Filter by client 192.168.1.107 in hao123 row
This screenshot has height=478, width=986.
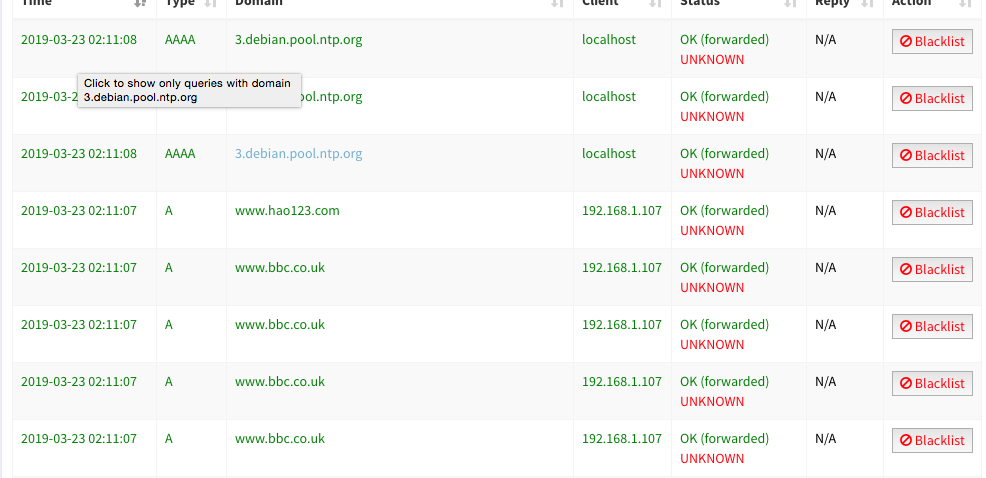coord(622,211)
